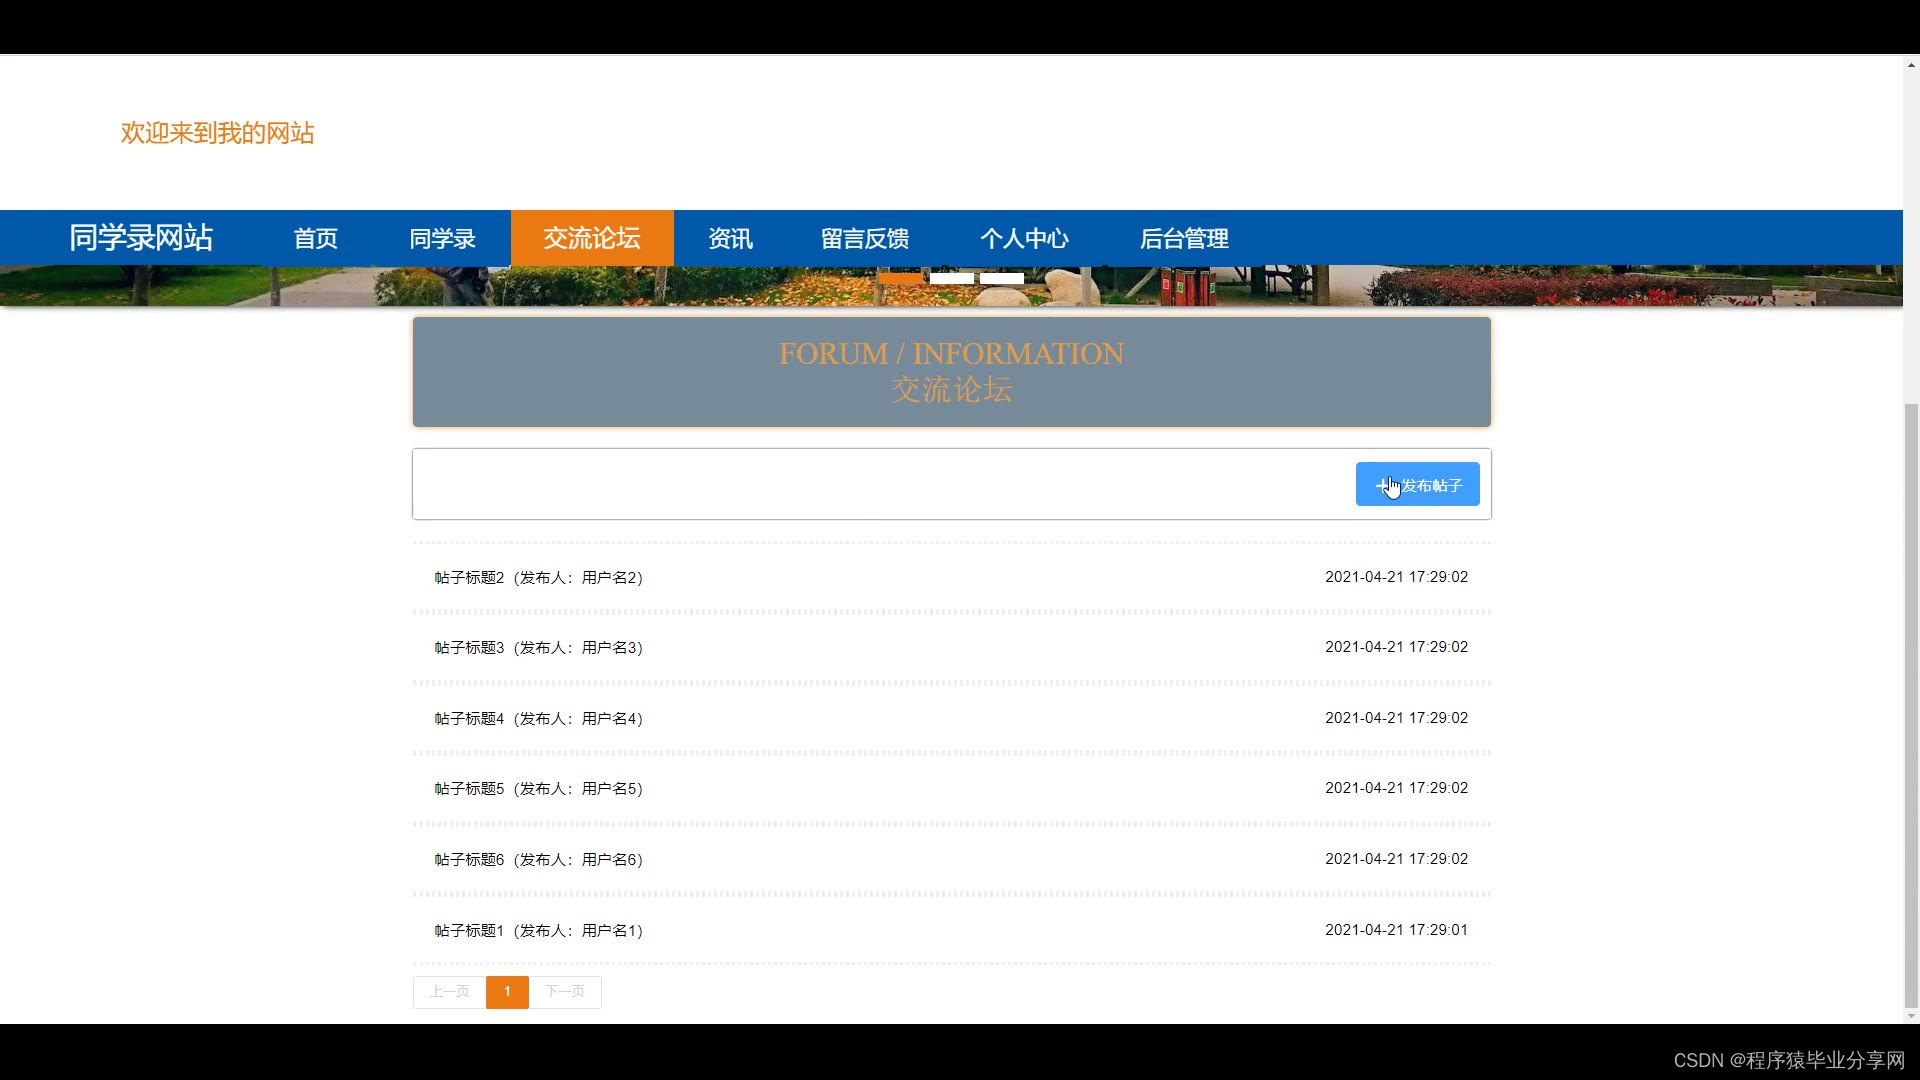This screenshot has width=1920, height=1080.
Task: Select page 1 in pagination
Action: point(507,992)
